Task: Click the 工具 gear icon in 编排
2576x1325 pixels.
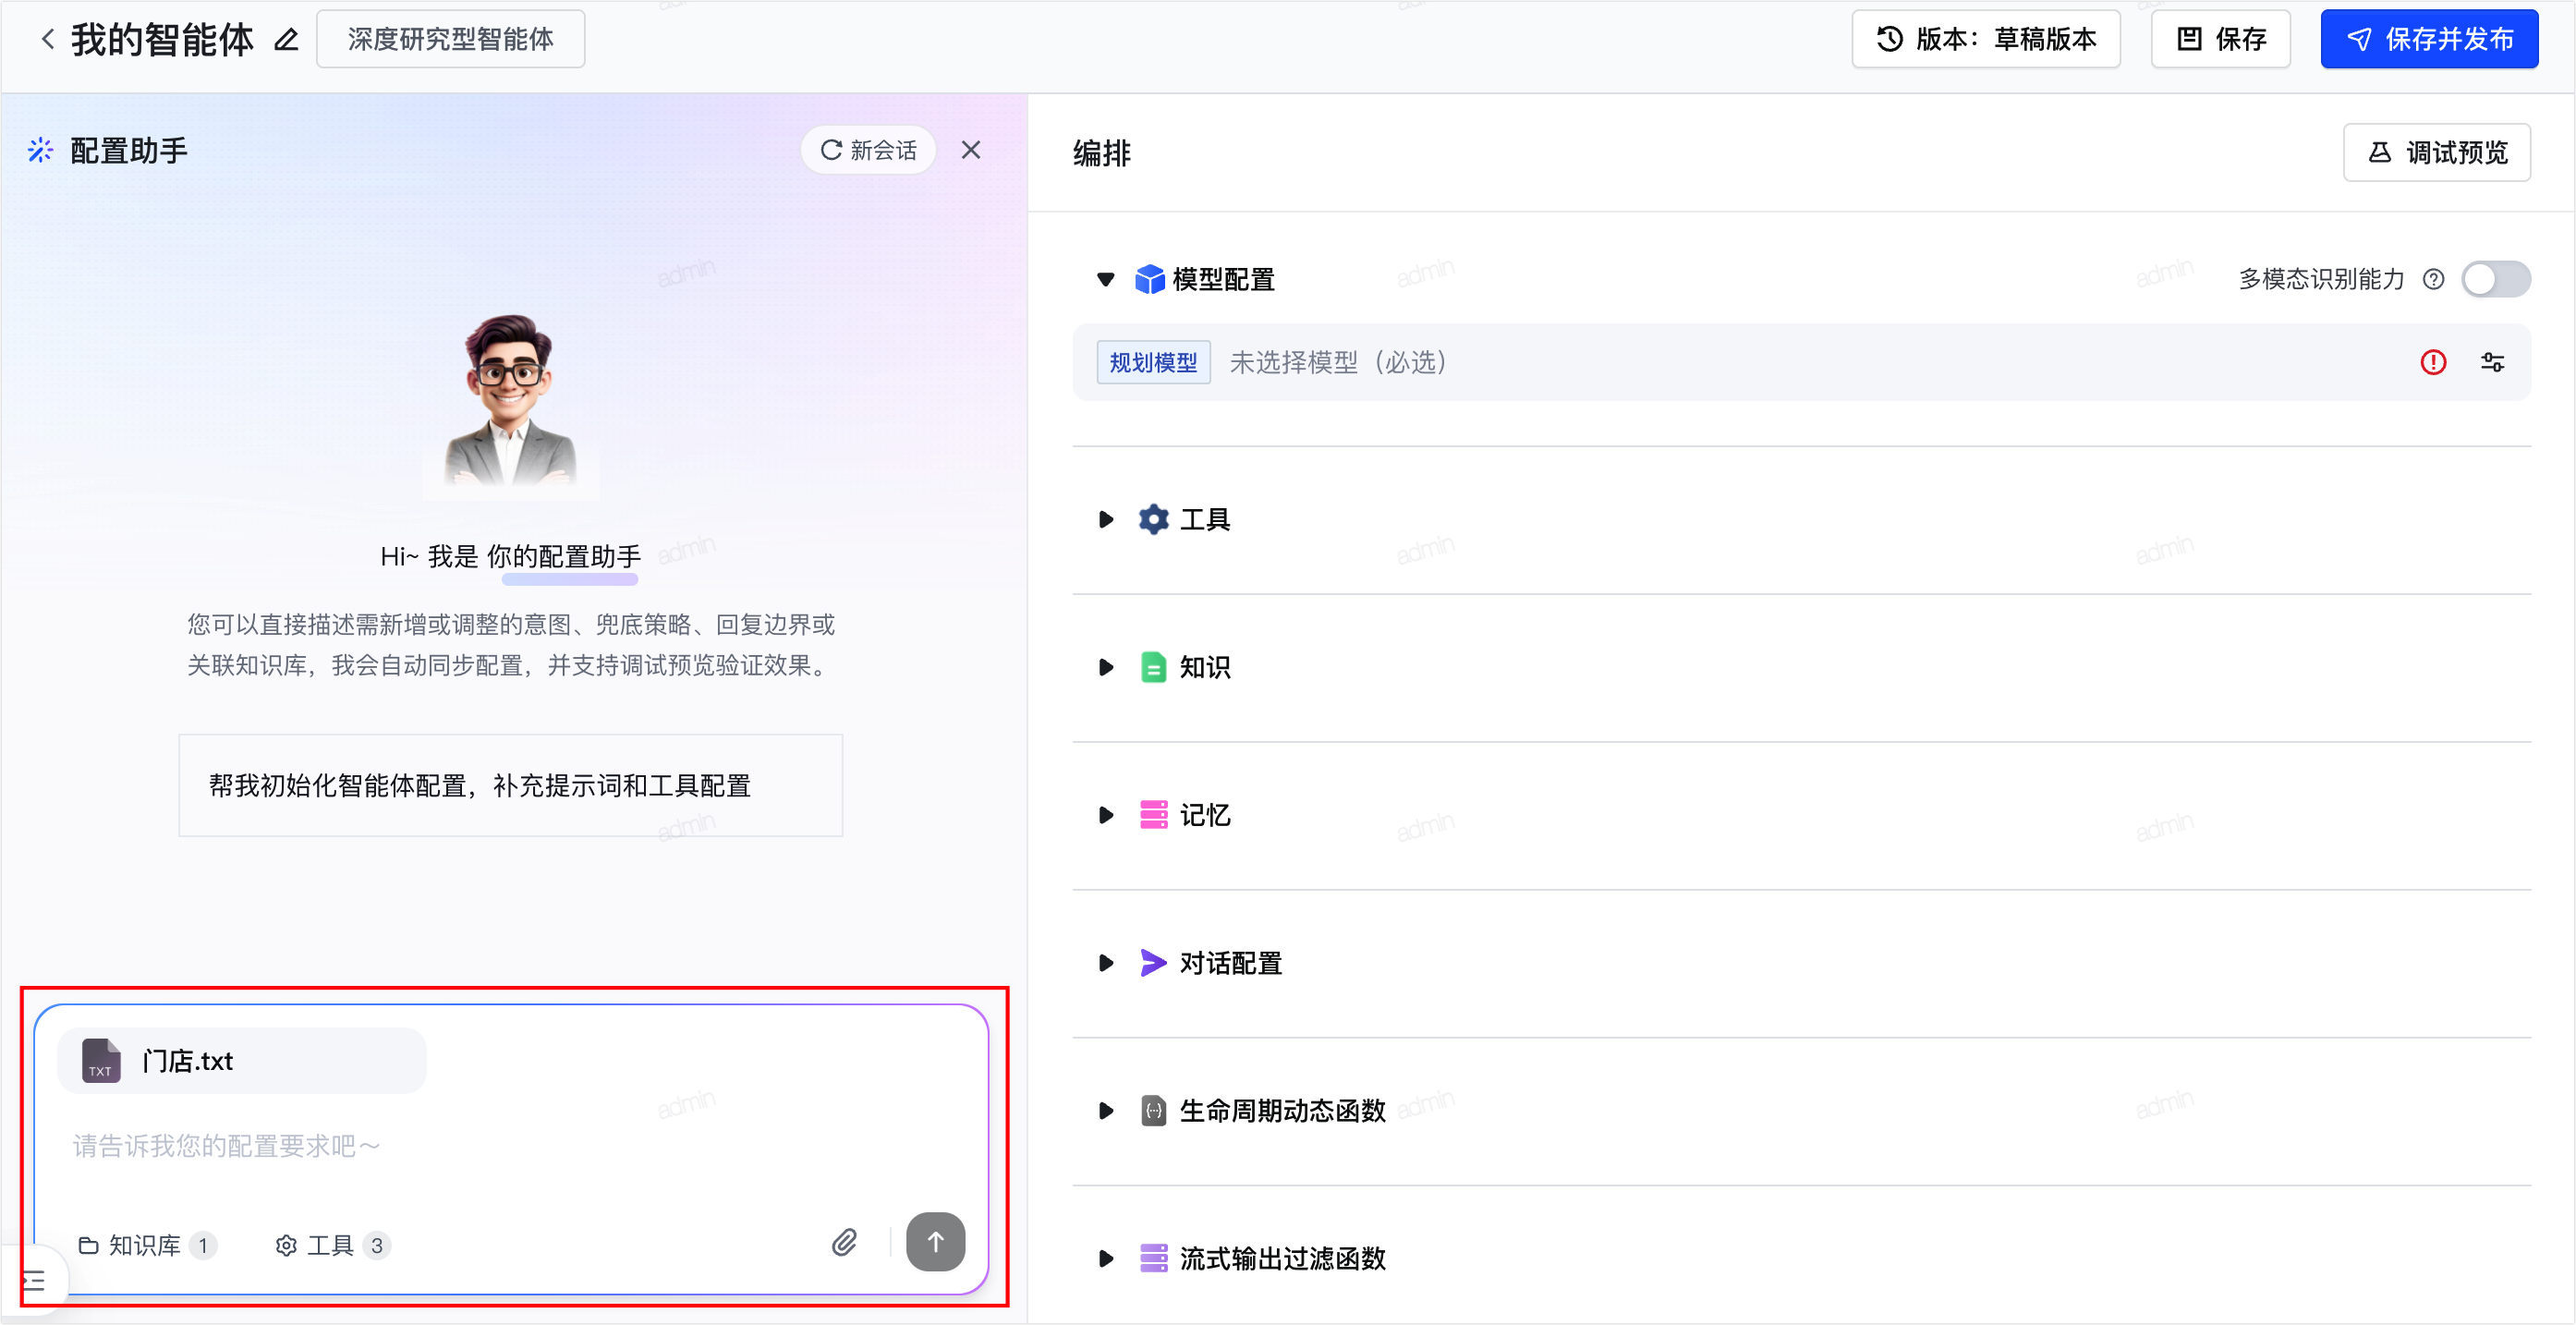Action: pyautogui.click(x=1153, y=519)
